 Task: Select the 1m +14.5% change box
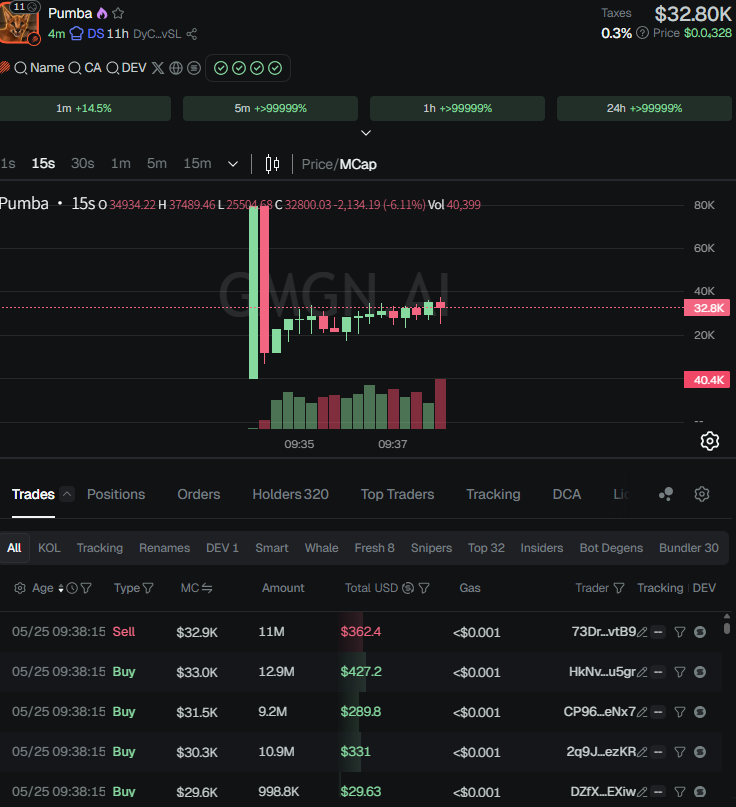pyautogui.click(x=84, y=109)
